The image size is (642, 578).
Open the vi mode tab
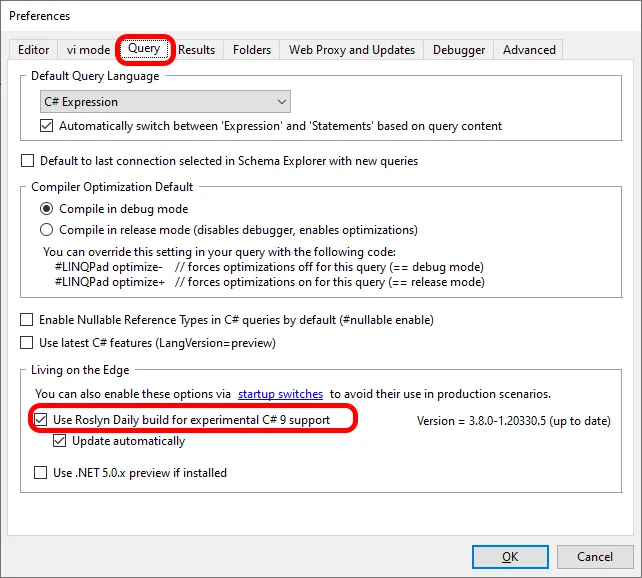(x=88, y=49)
